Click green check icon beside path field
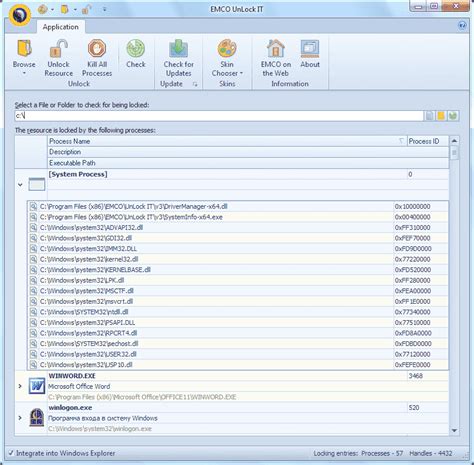474x465 pixels. point(453,116)
